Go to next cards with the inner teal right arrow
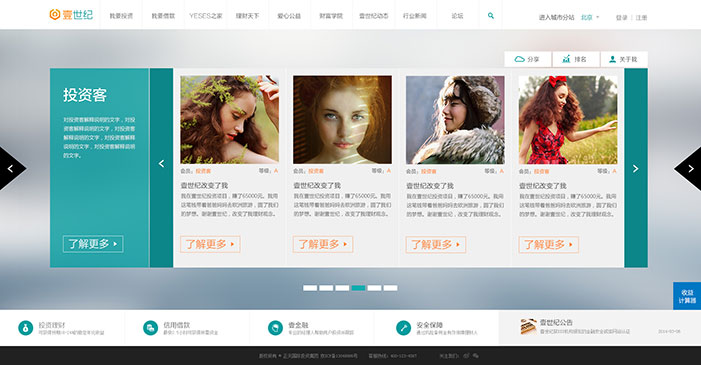The image size is (701, 365). click(635, 168)
